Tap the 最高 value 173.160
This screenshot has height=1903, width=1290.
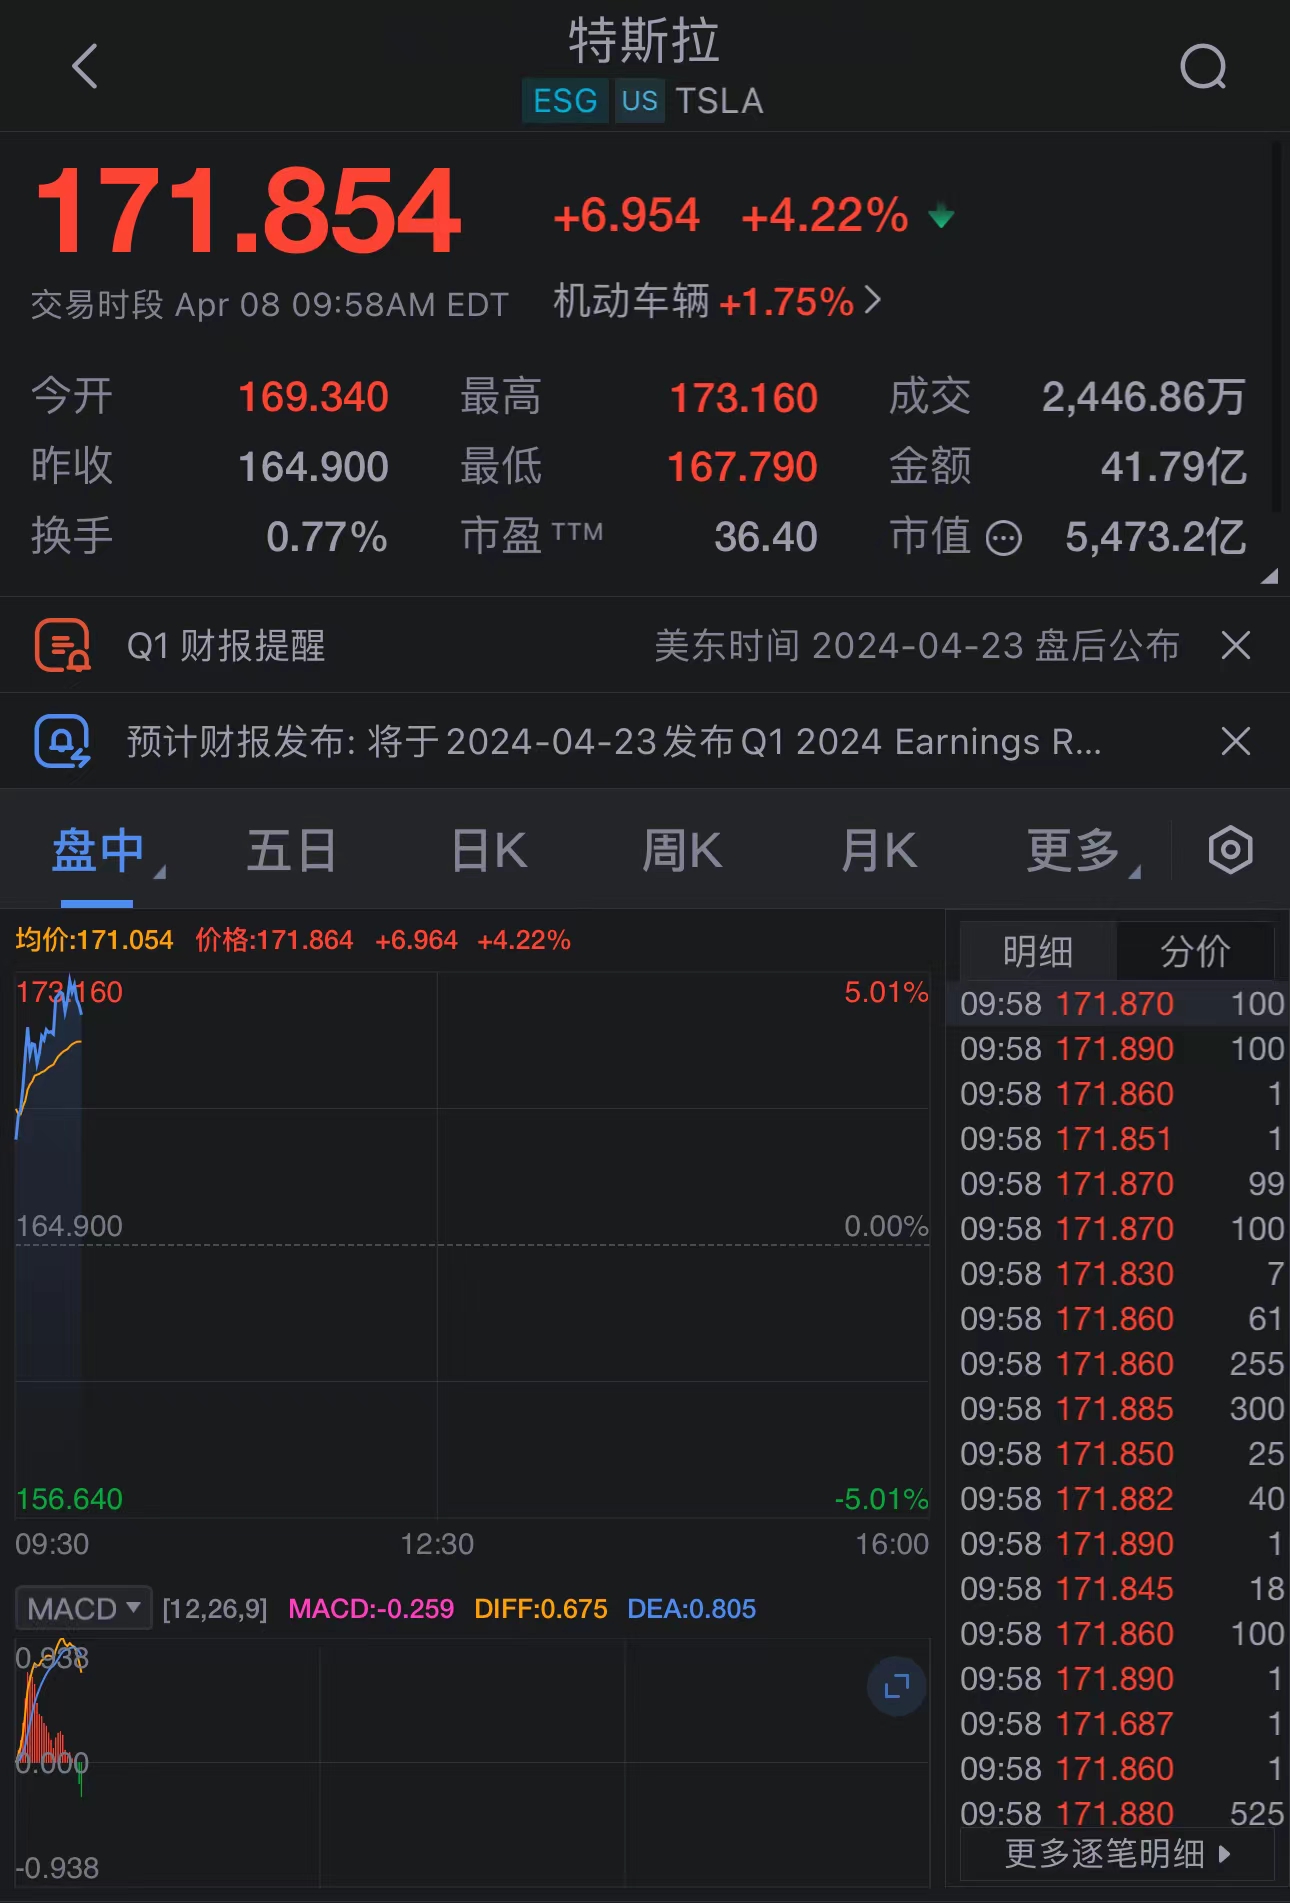tap(744, 398)
